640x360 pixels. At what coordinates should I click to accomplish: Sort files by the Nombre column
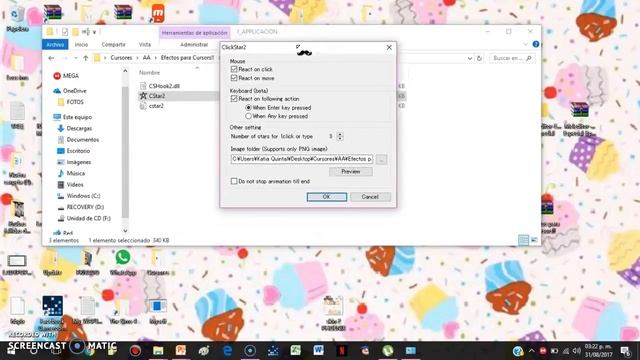(149, 73)
